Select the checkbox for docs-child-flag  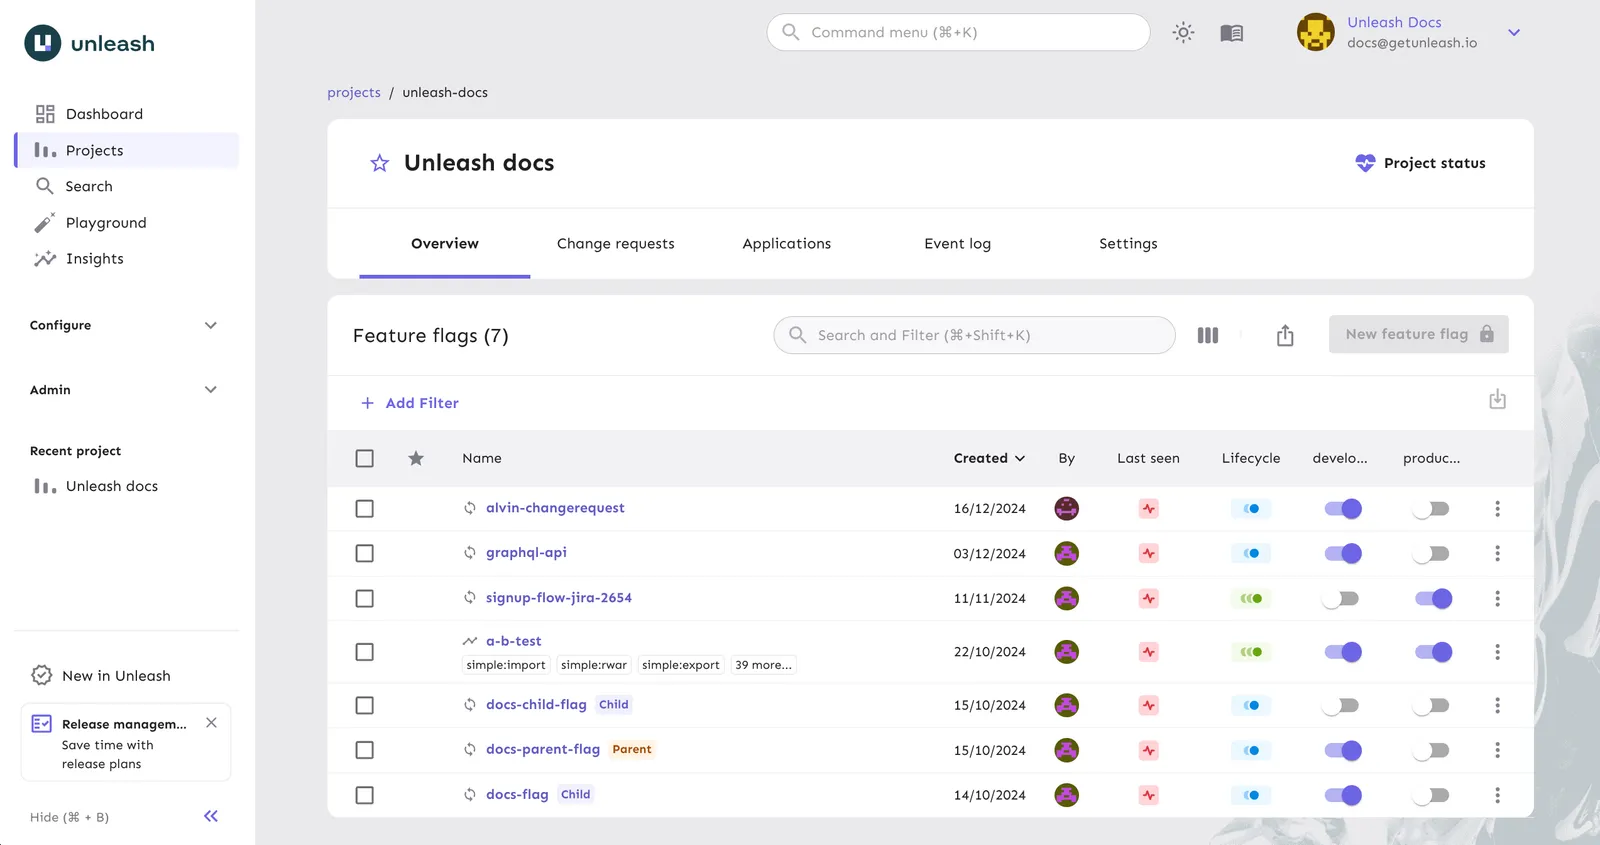click(x=365, y=705)
